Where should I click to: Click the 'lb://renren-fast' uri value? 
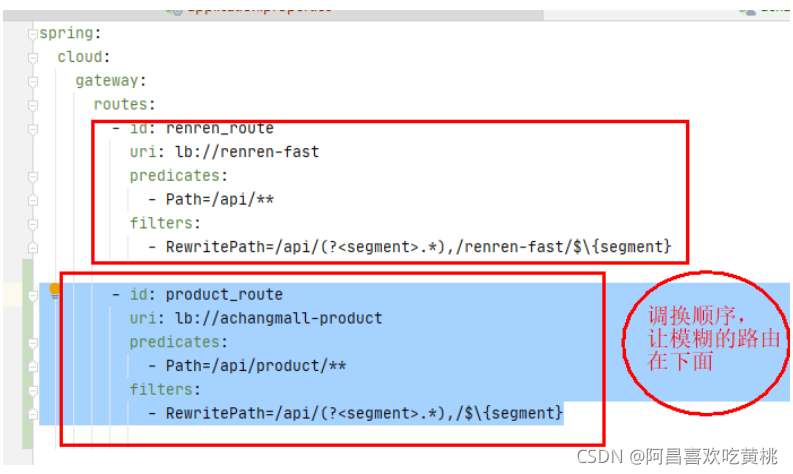tap(247, 152)
